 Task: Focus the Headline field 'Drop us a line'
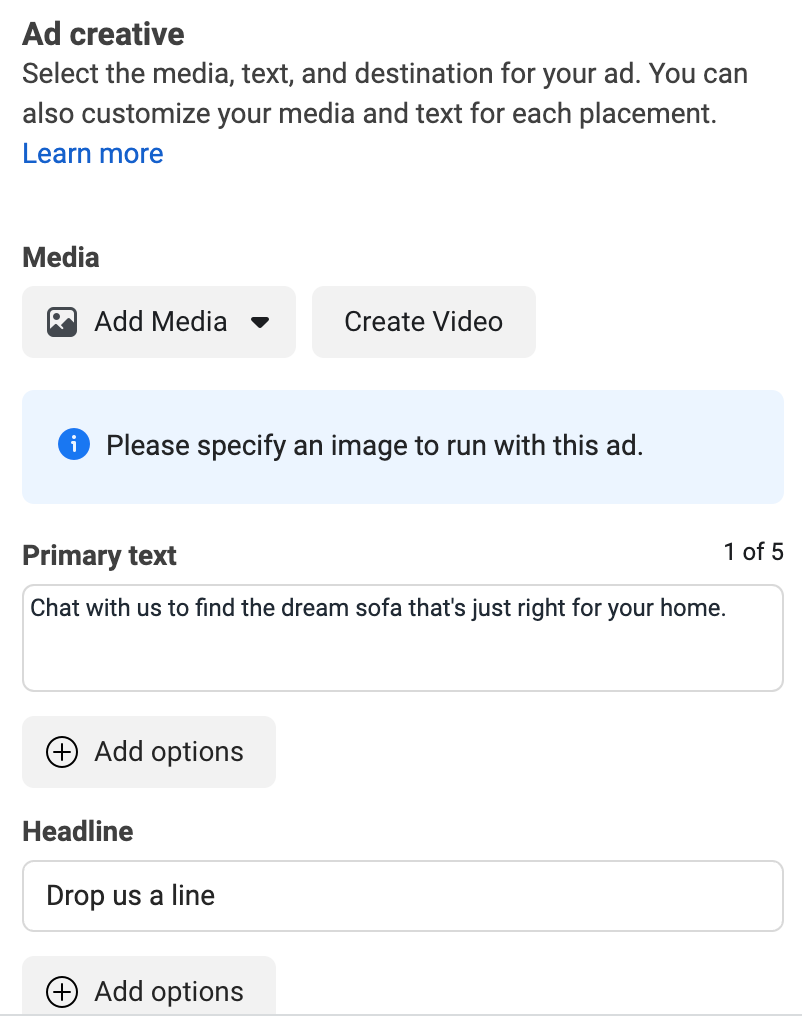point(402,896)
